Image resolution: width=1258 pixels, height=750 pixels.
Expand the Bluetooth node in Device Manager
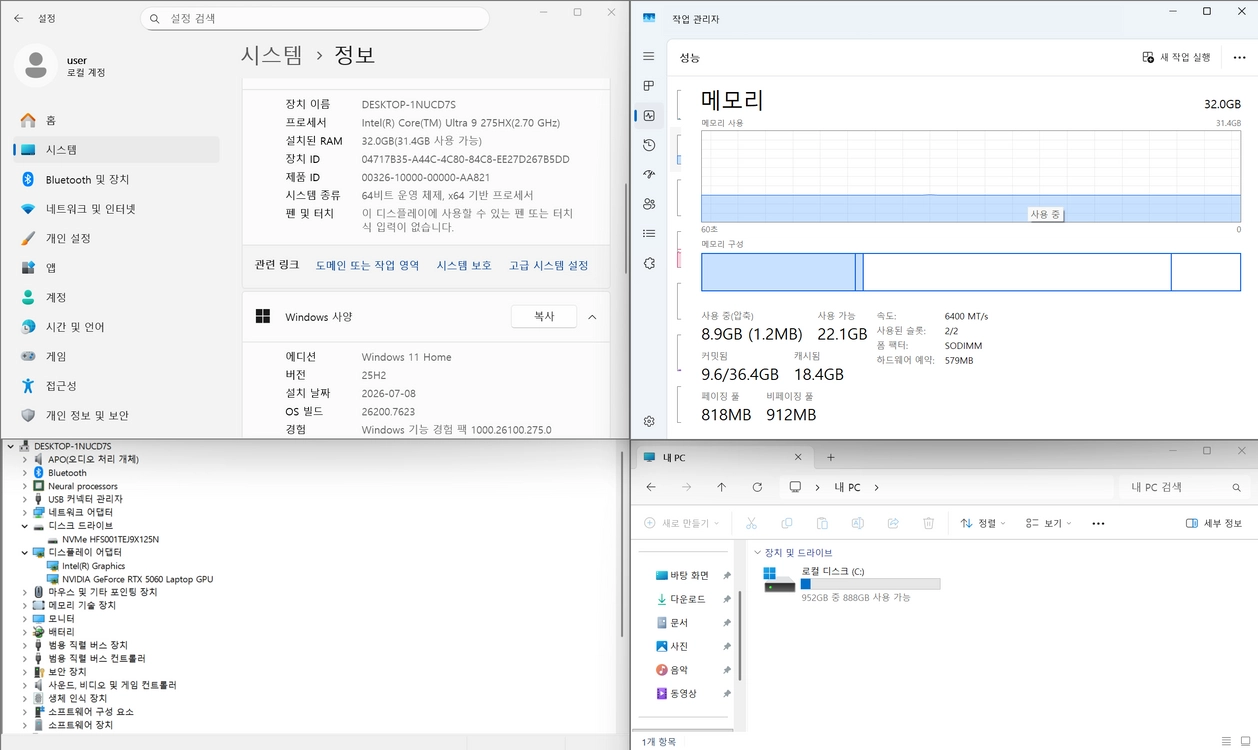25,473
